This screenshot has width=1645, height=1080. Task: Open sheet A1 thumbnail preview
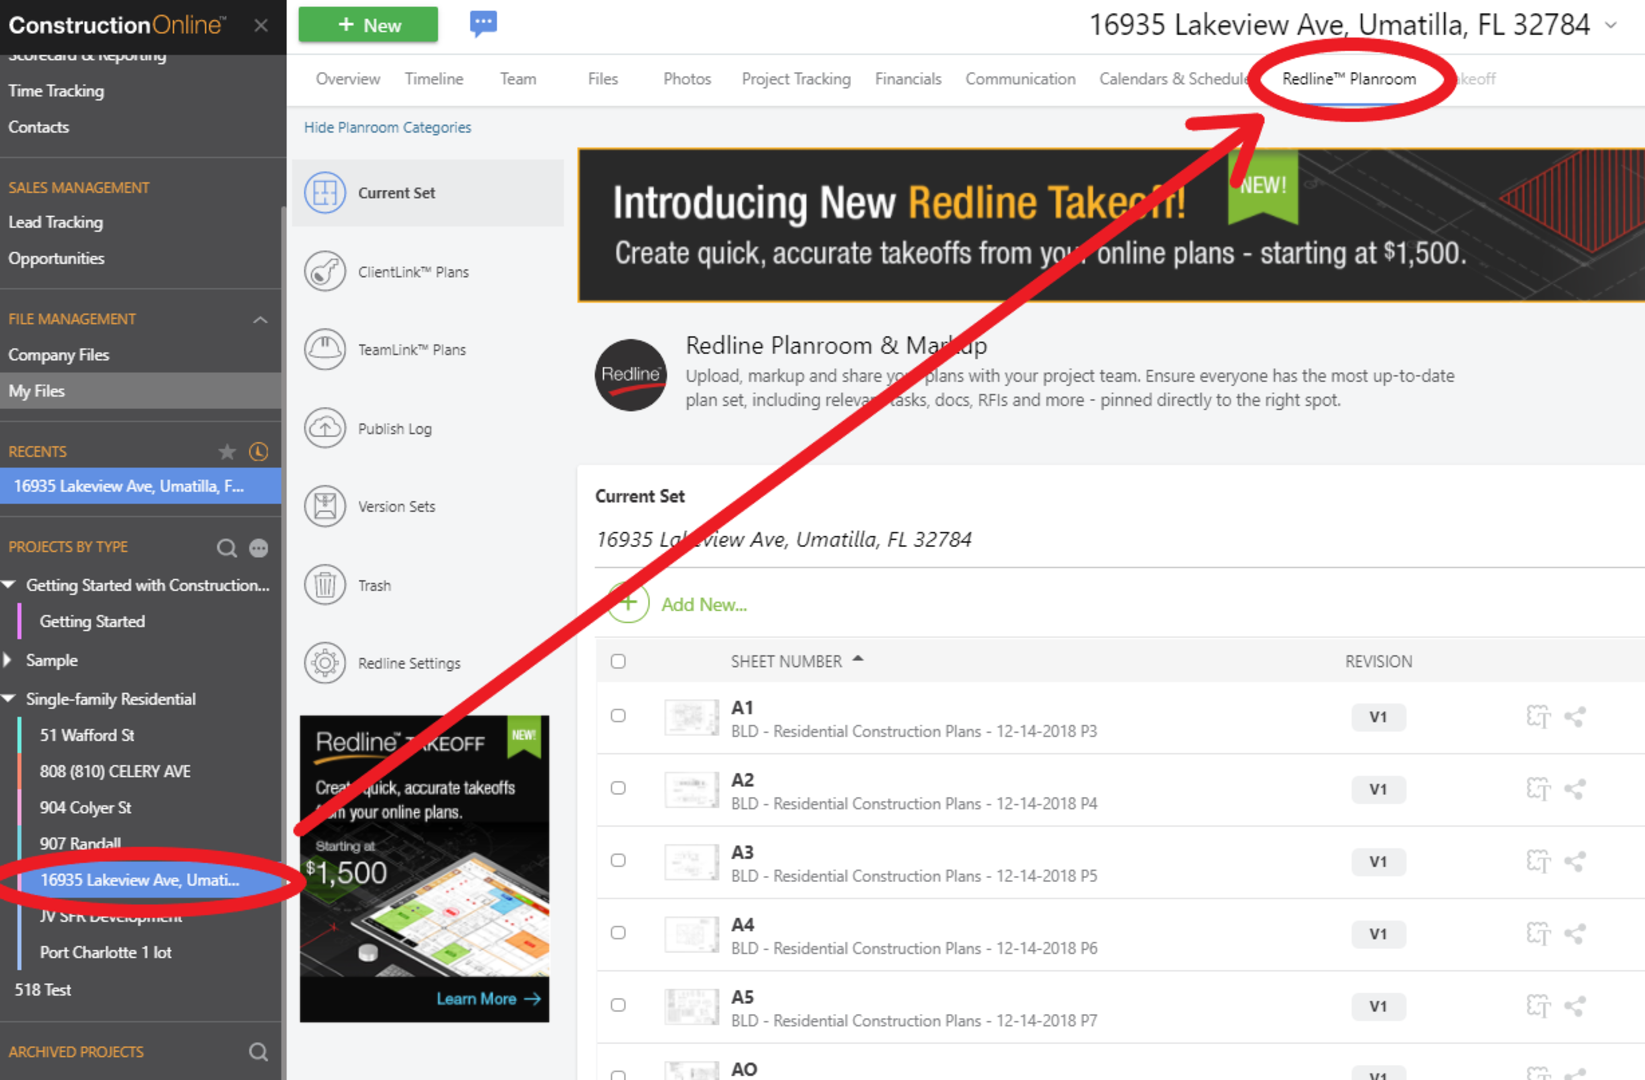tap(691, 718)
